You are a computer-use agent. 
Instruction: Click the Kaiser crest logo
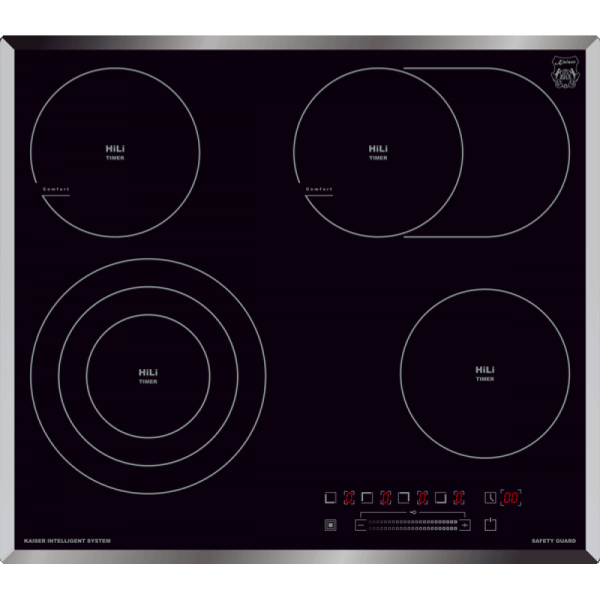pos(565,73)
